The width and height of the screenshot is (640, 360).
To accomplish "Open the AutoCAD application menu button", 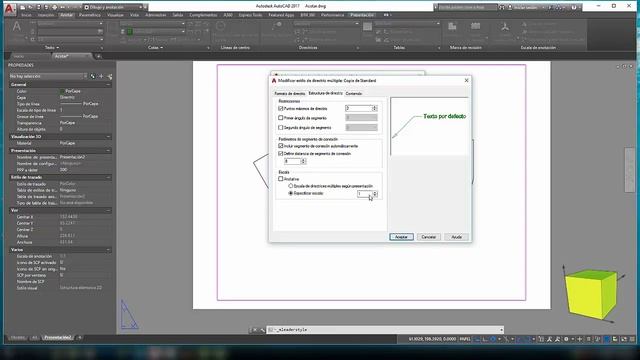I will tap(9, 8).
